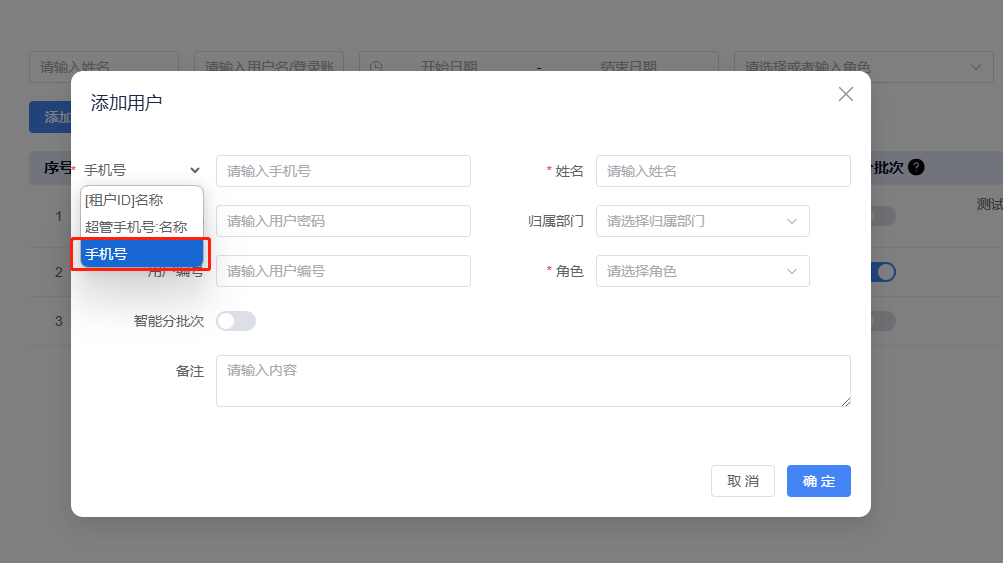Image resolution: width=1003 pixels, height=563 pixels.
Task: Click the clock icon in the date range picker
Action: click(376, 67)
